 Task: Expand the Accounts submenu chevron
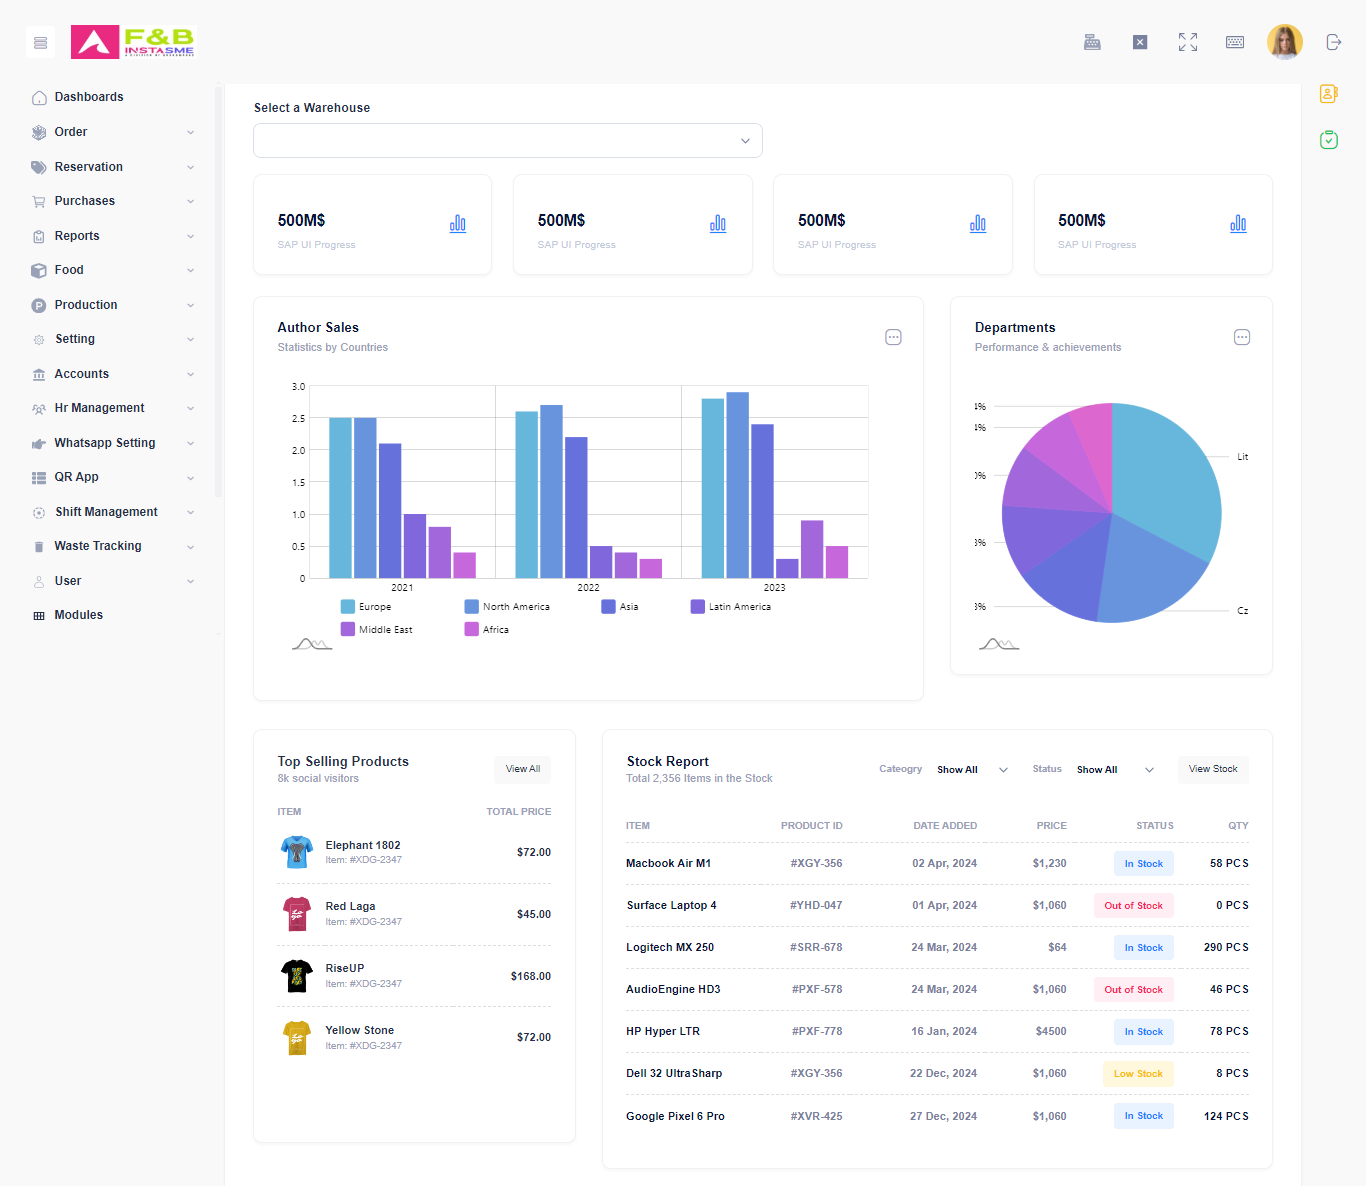point(190,374)
